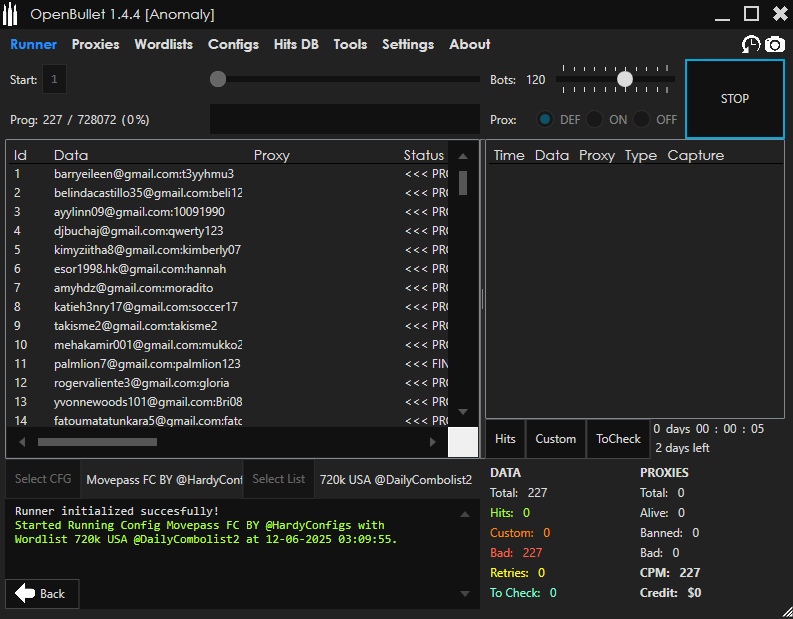
Task: Open the Configs menu tab
Action: [233, 44]
